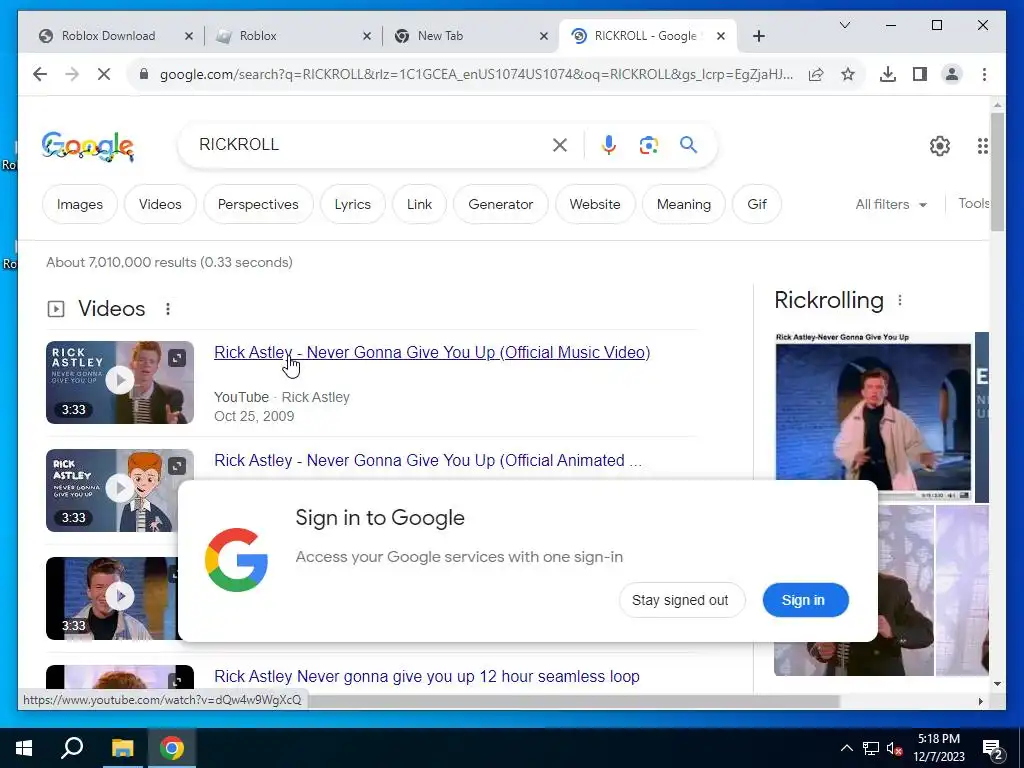Filter results by Videos
1024x768 pixels.
160,204
